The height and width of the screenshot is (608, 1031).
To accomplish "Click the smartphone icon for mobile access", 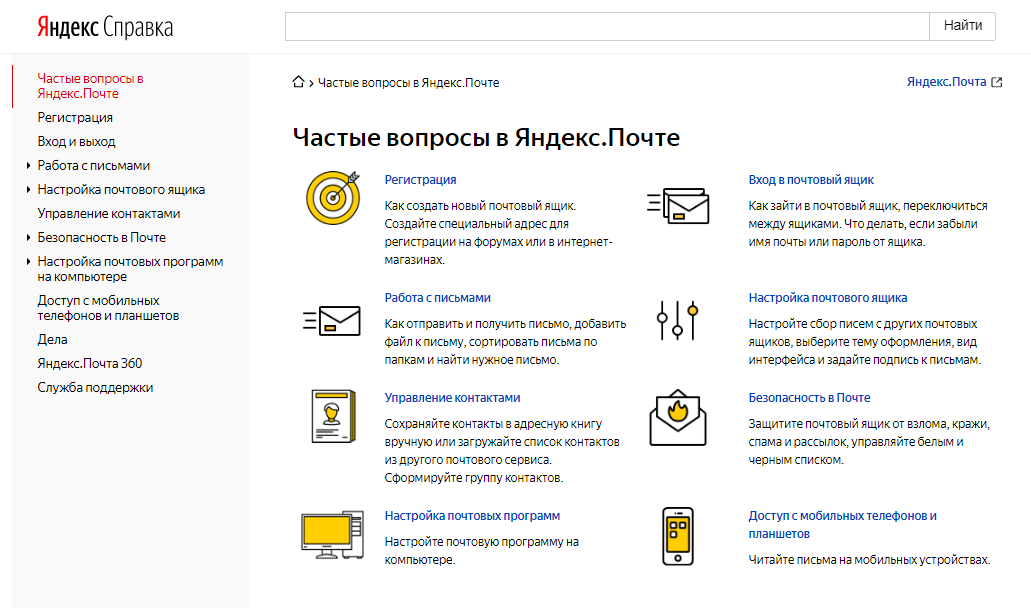I will click(677, 536).
